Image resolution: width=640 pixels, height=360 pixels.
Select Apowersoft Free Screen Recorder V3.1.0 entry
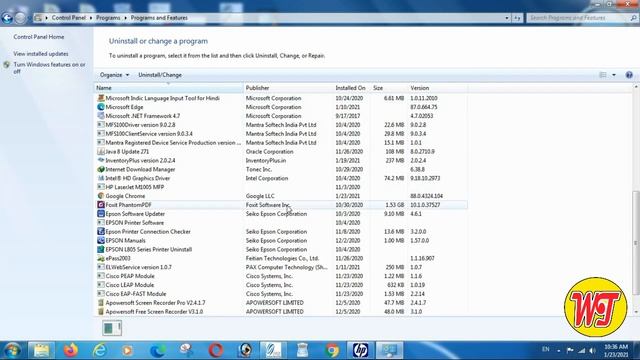(281, 312)
